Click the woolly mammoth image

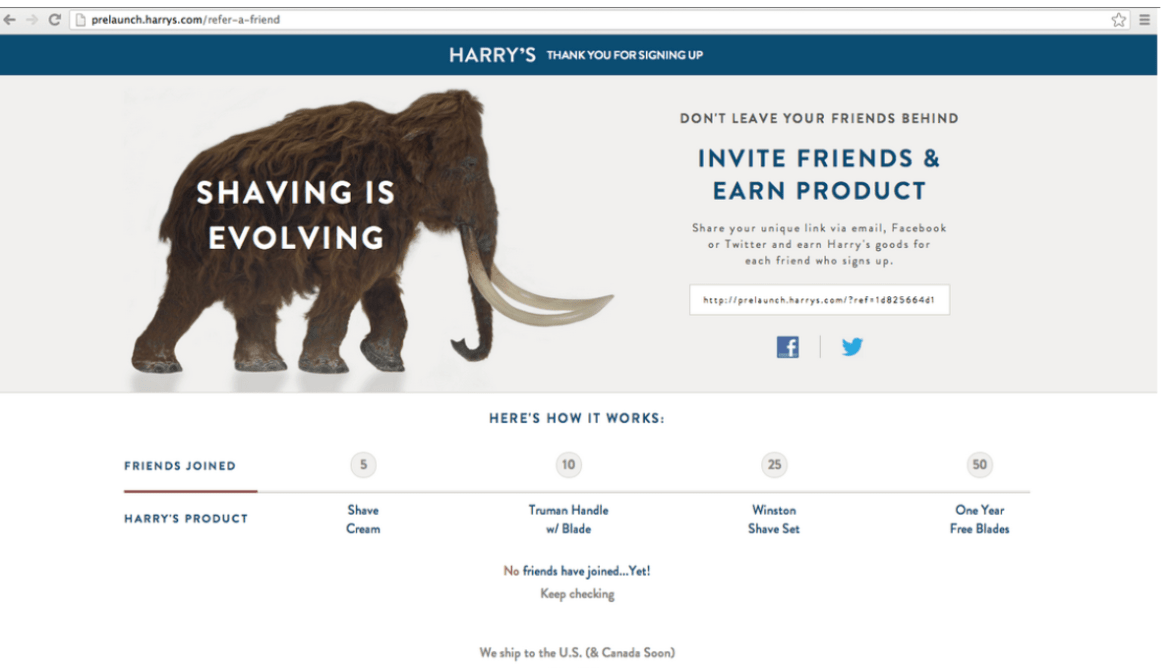click(371, 234)
